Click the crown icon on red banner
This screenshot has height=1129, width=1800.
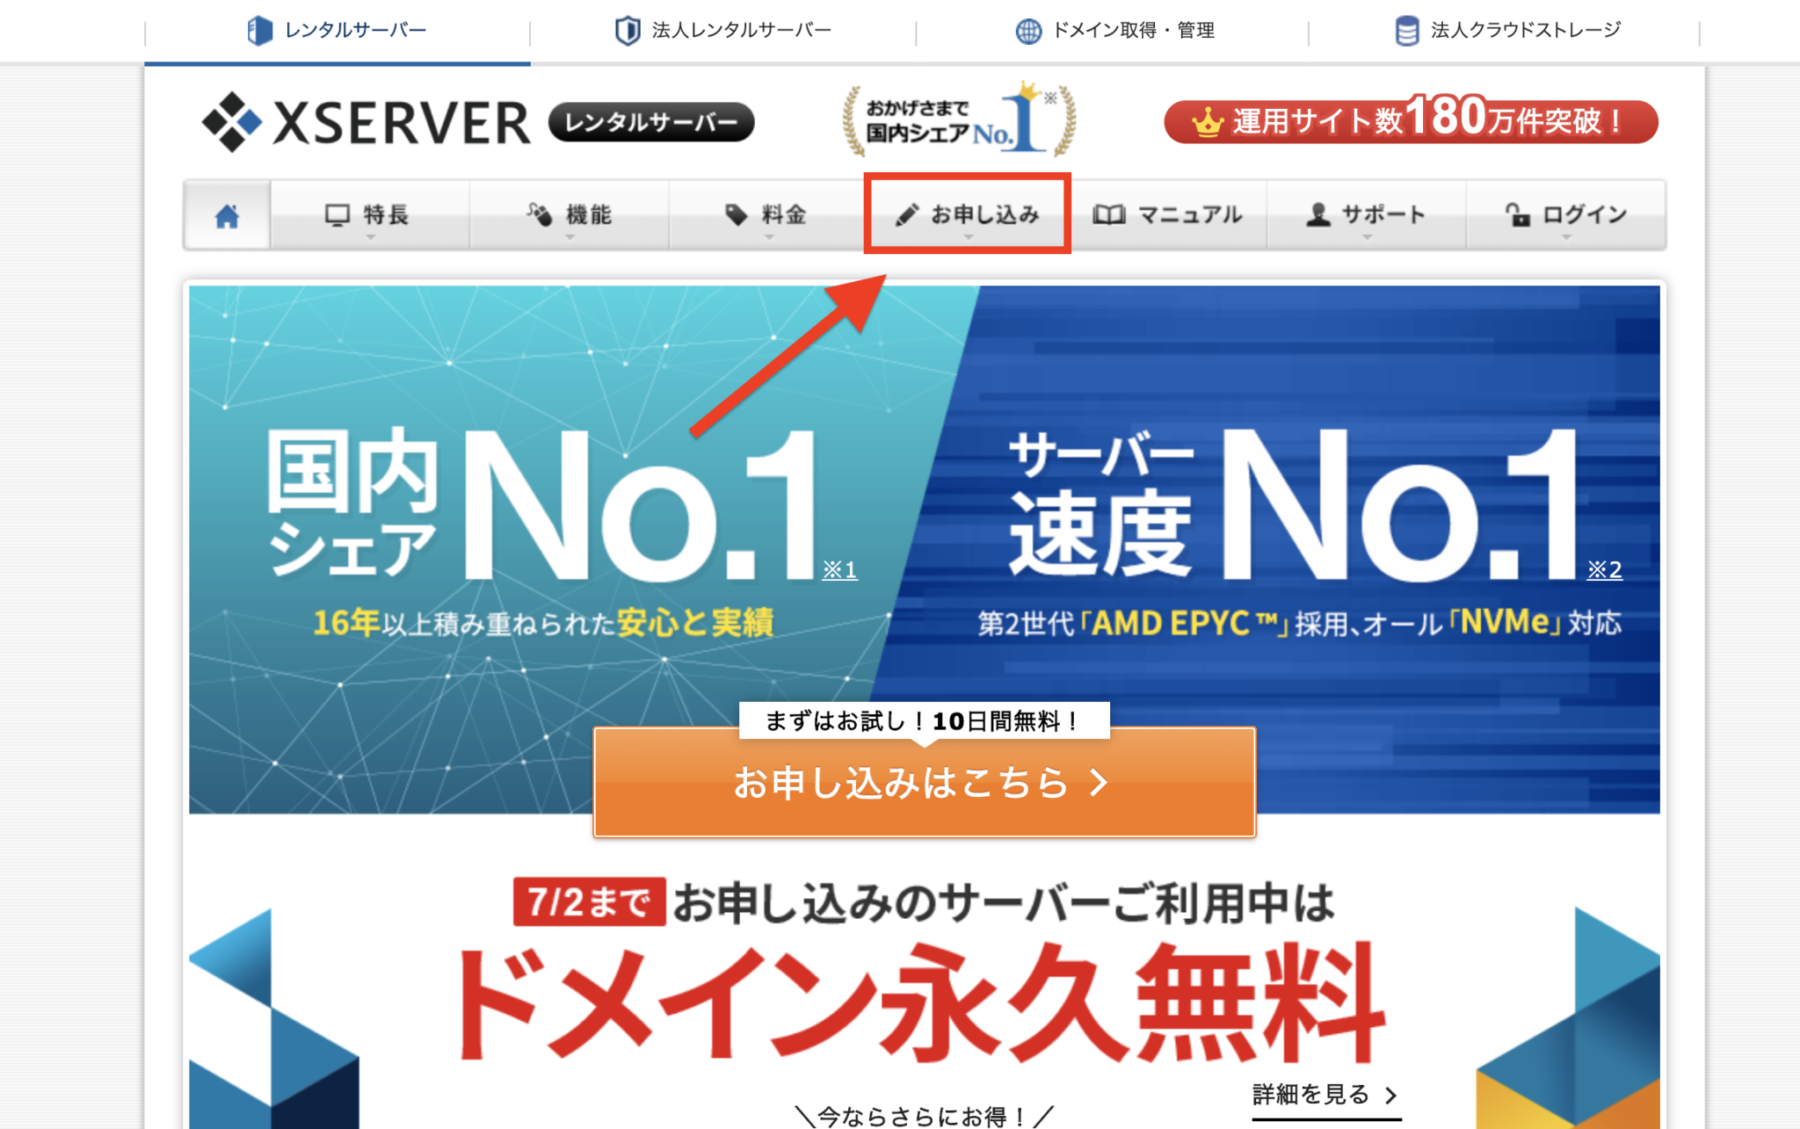coord(1208,123)
